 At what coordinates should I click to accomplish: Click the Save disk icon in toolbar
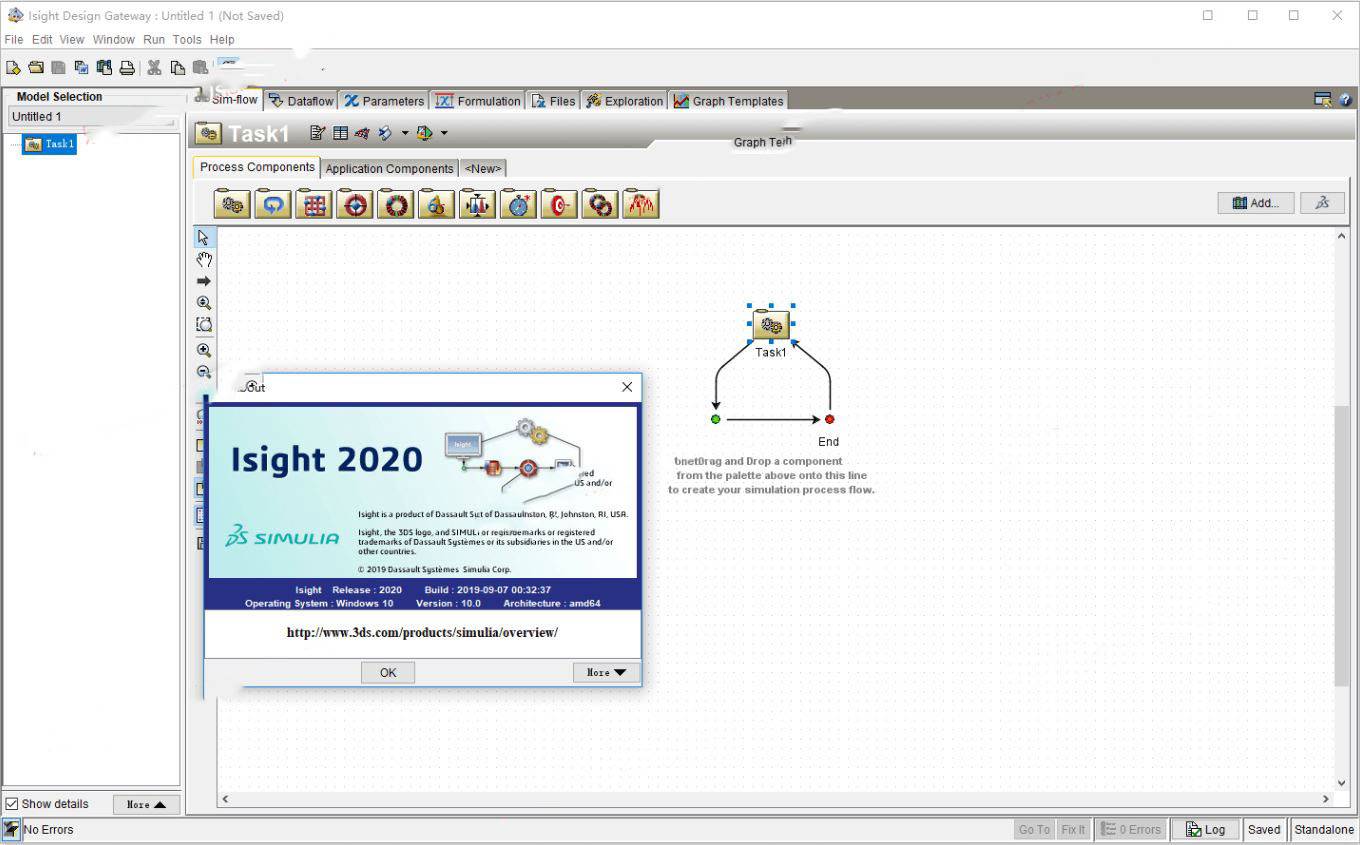tap(58, 68)
